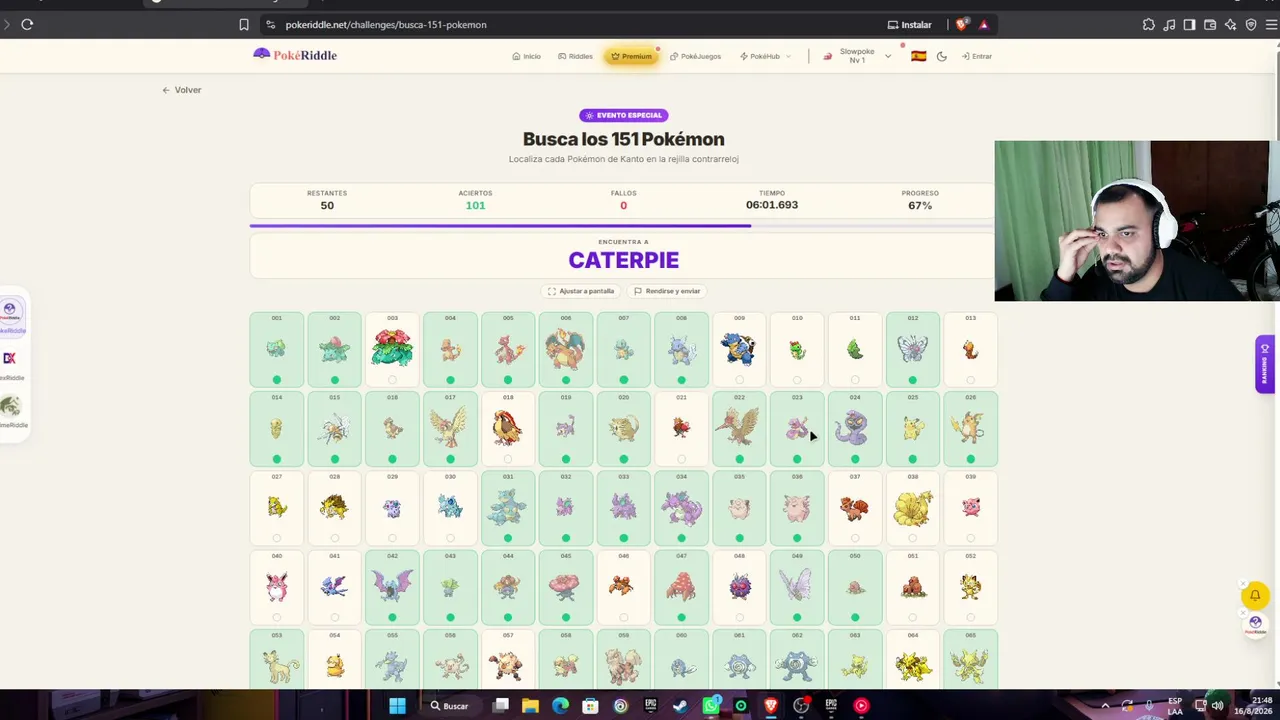Open Brave Shields icon in address bar
This screenshot has width=1280, height=720.
coord(962,24)
